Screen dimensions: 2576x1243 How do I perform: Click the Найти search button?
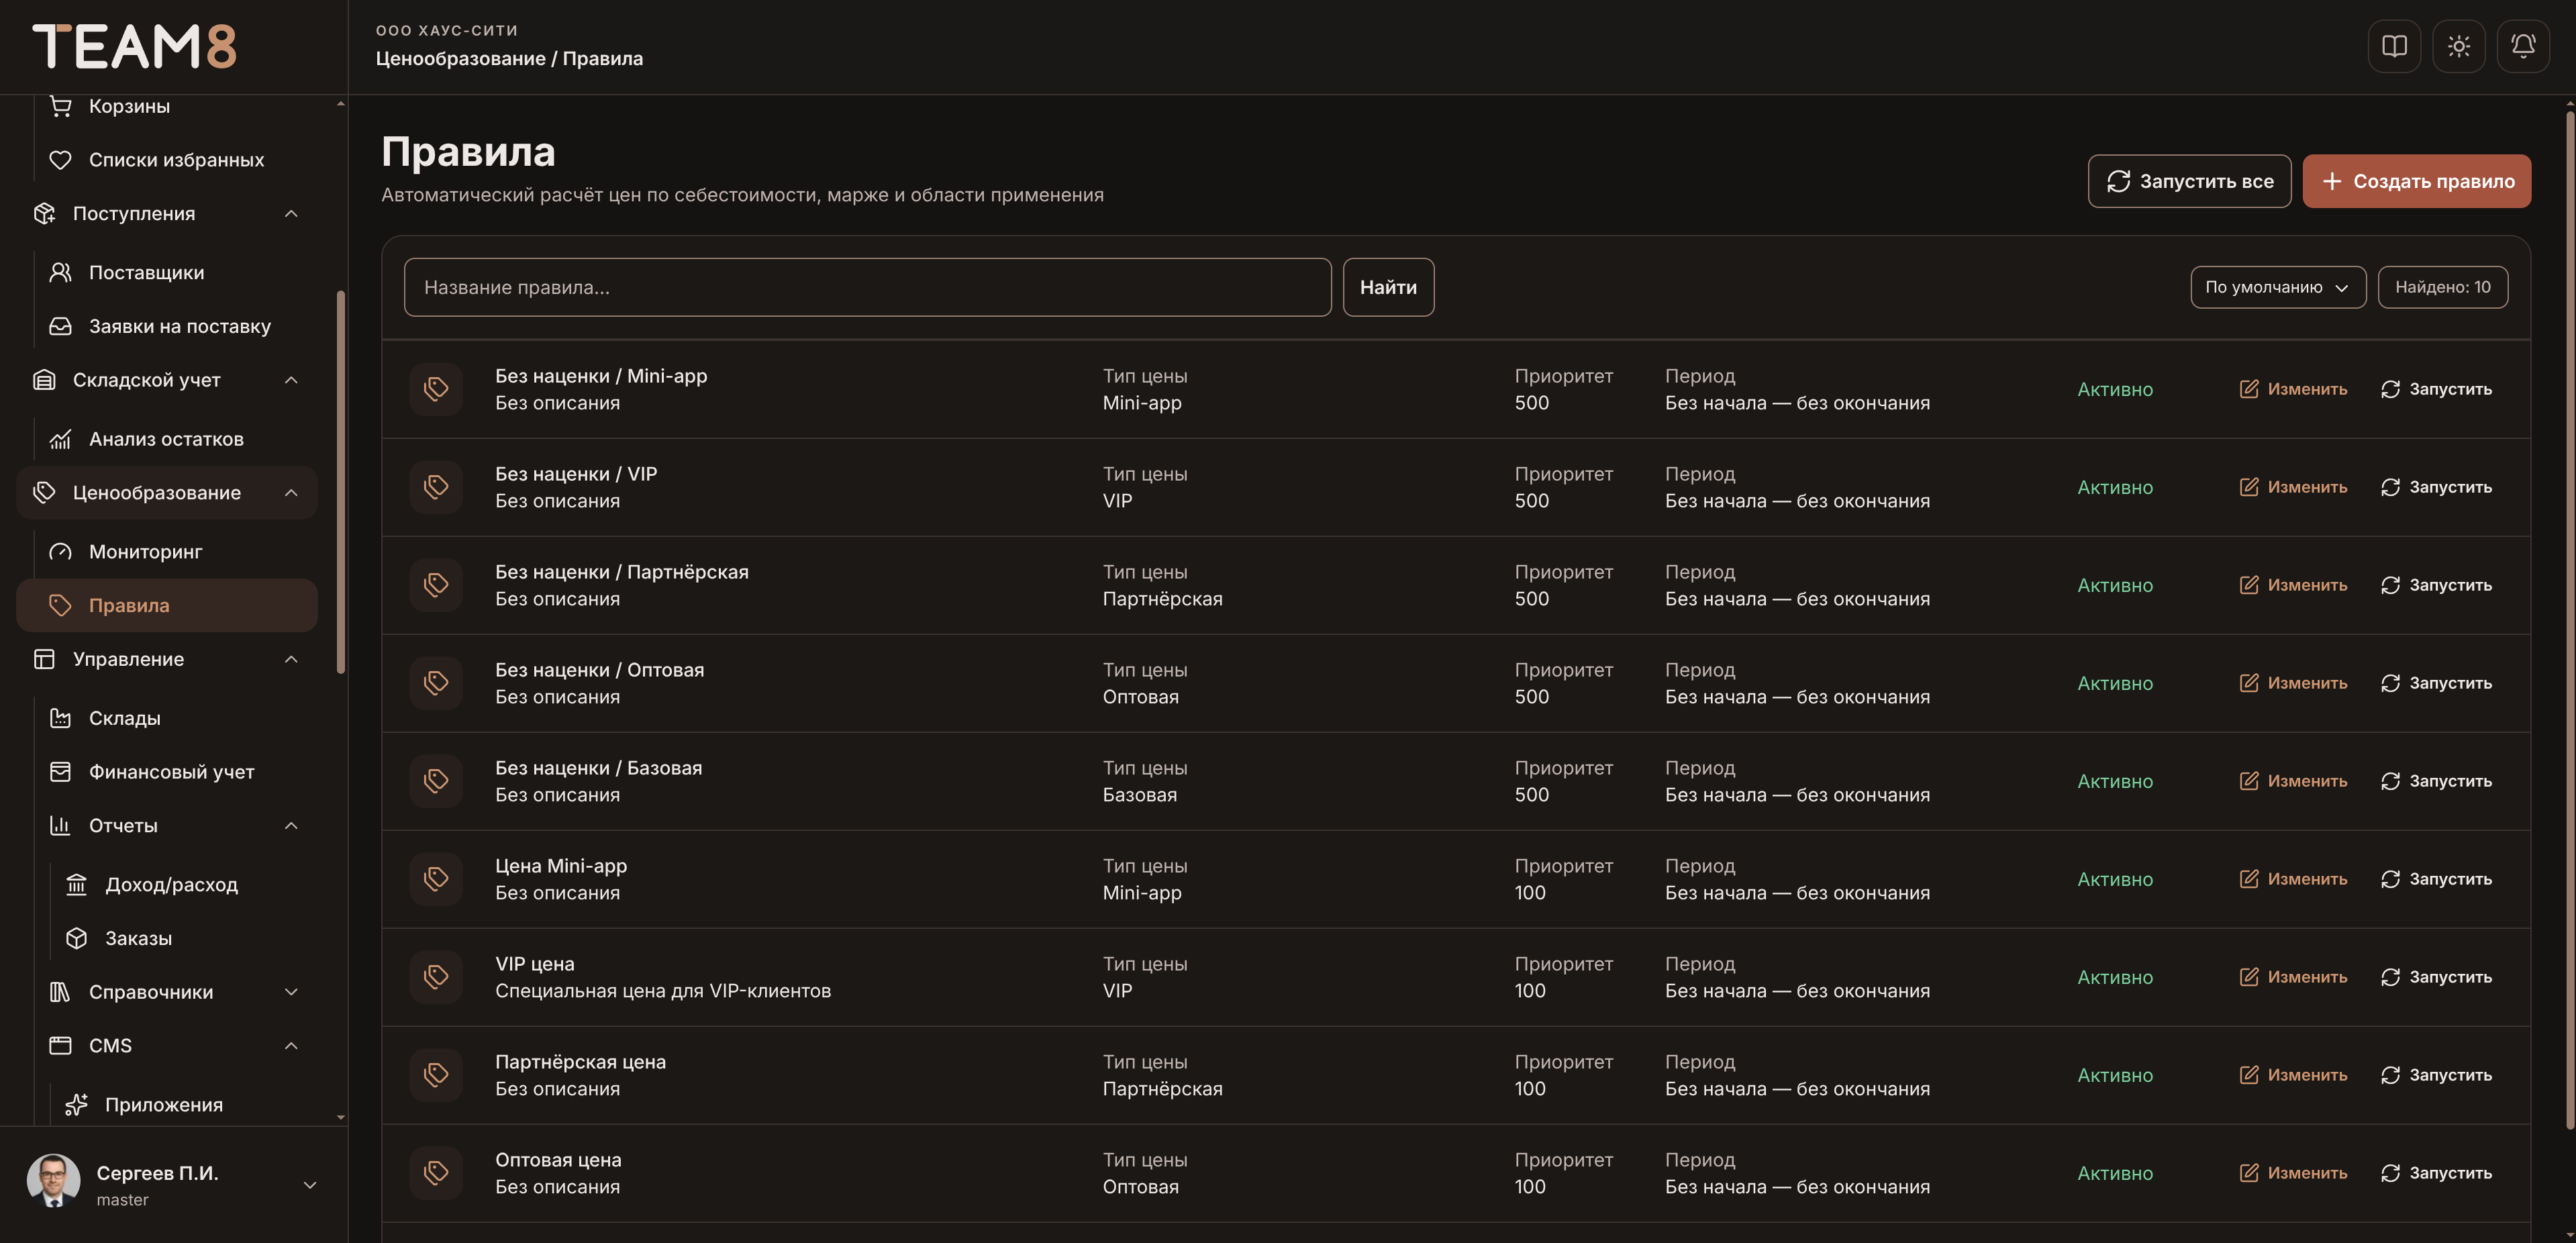(1388, 287)
